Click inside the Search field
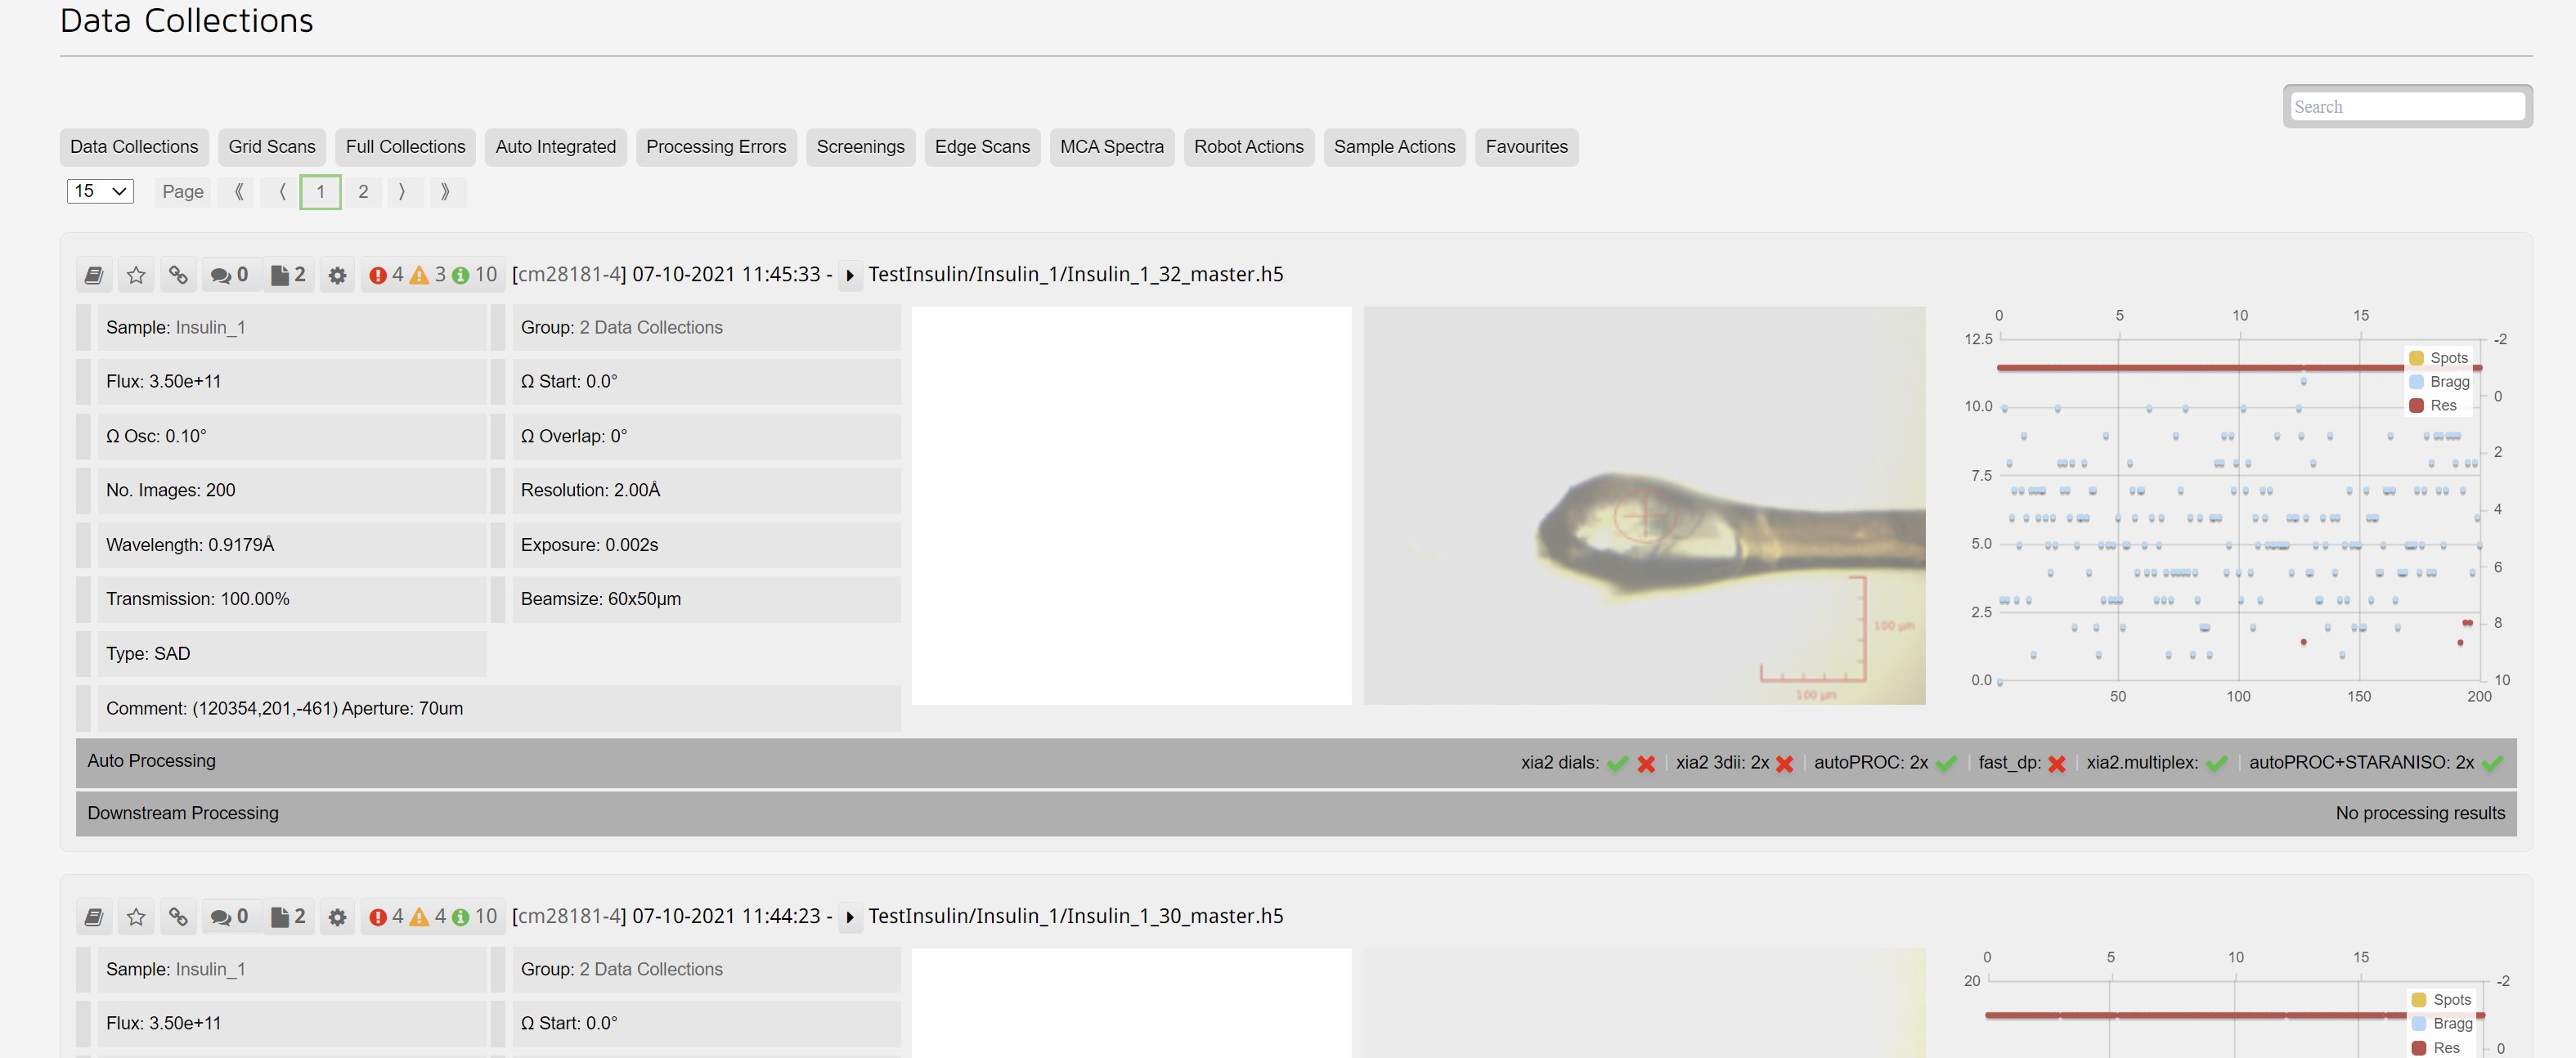The width and height of the screenshot is (2576, 1058). click(2408, 106)
